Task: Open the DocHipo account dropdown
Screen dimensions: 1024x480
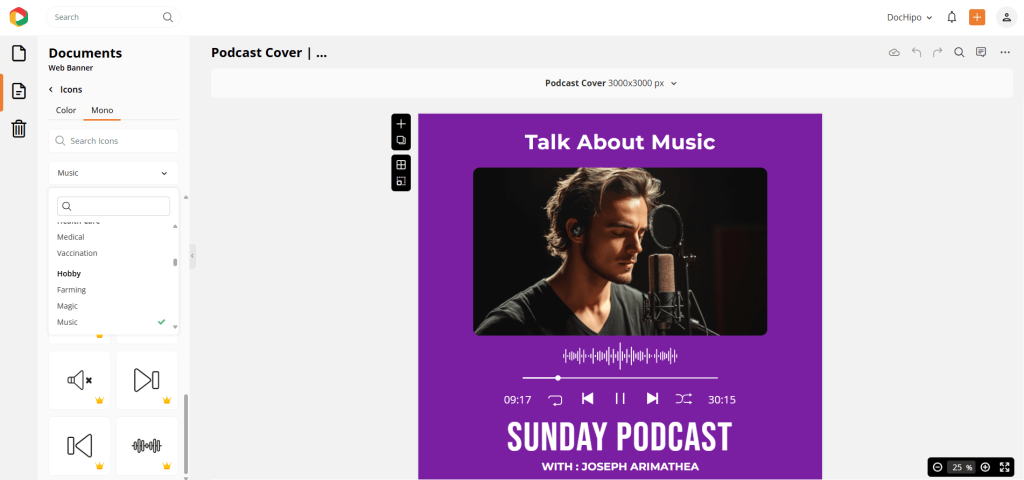Action: click(x=909, y=17)
